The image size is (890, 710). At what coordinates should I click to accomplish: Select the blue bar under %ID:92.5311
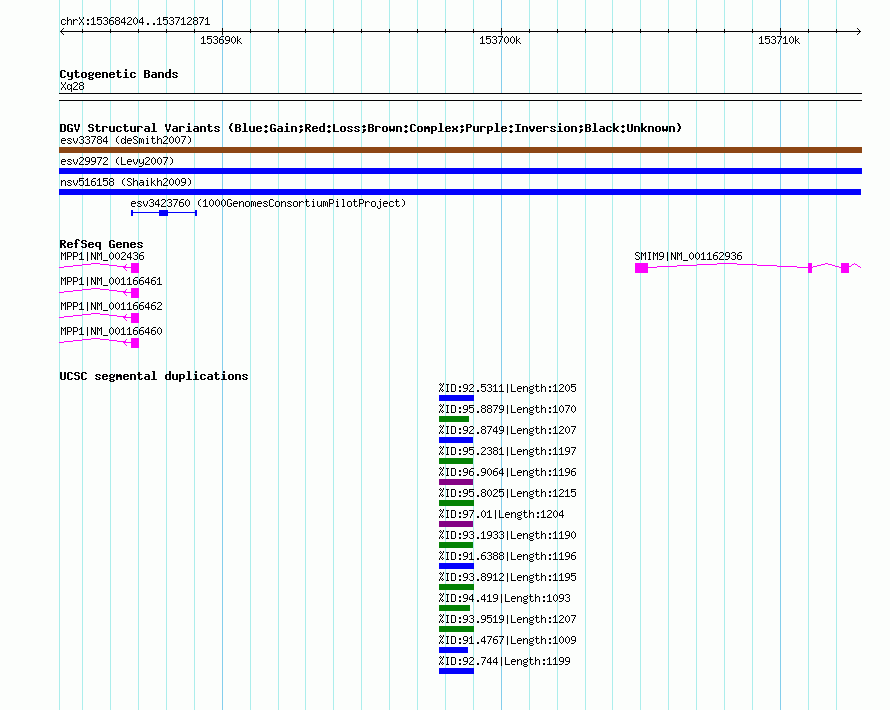click(456, 398)
